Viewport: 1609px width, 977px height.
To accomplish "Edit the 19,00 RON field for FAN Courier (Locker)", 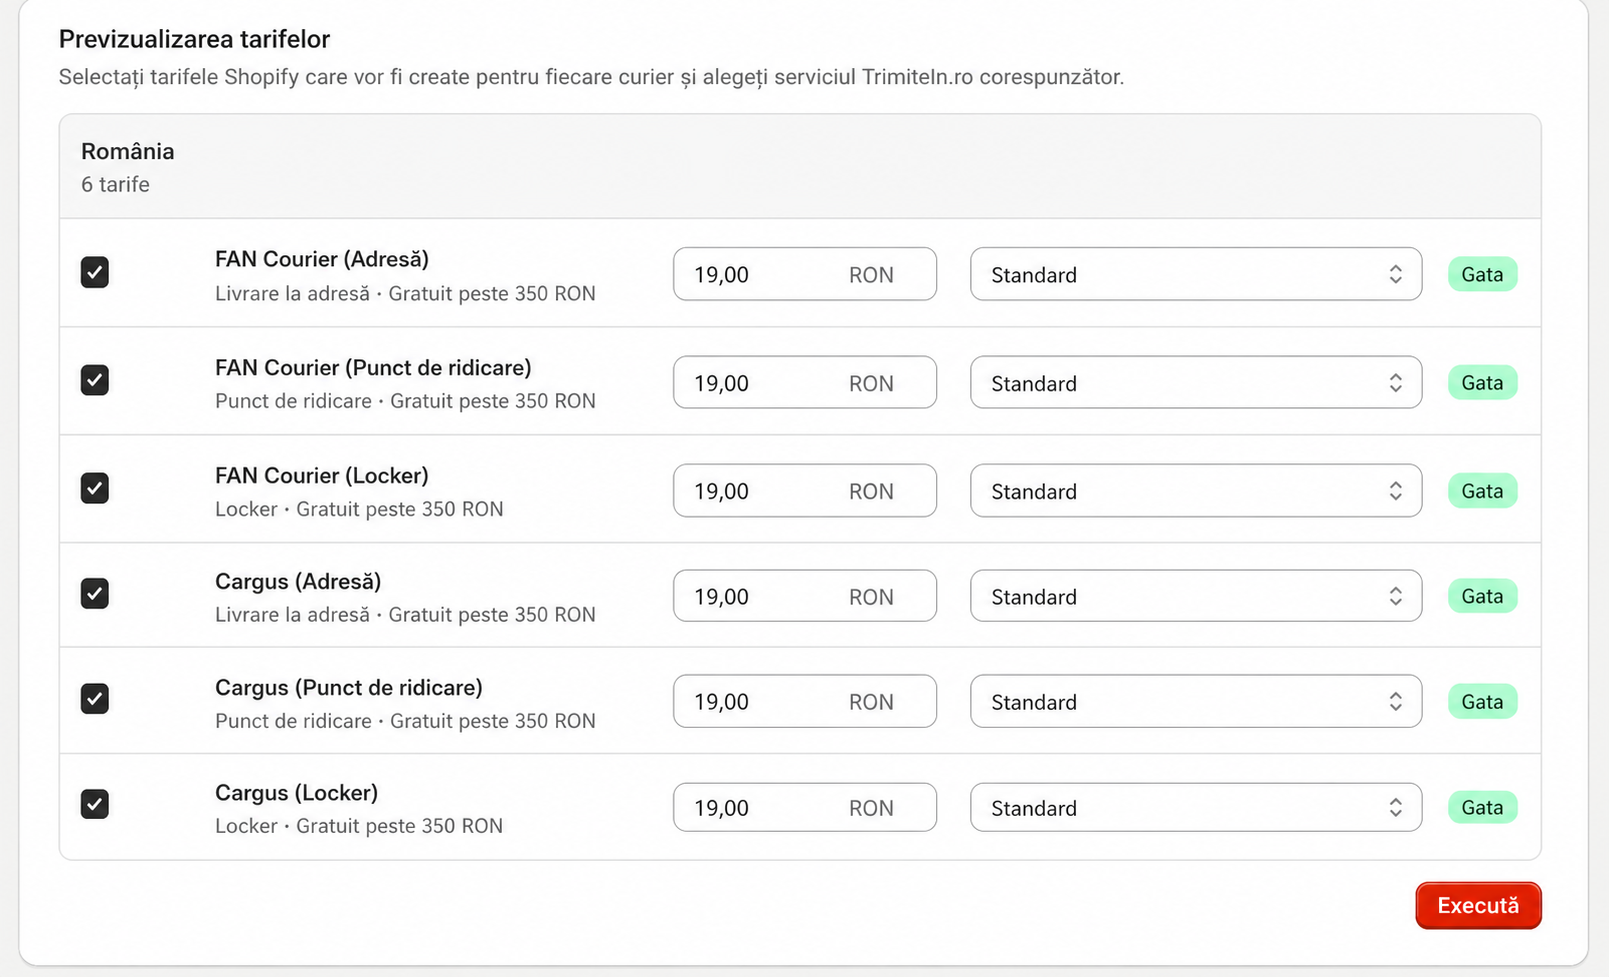I will 805,490.
